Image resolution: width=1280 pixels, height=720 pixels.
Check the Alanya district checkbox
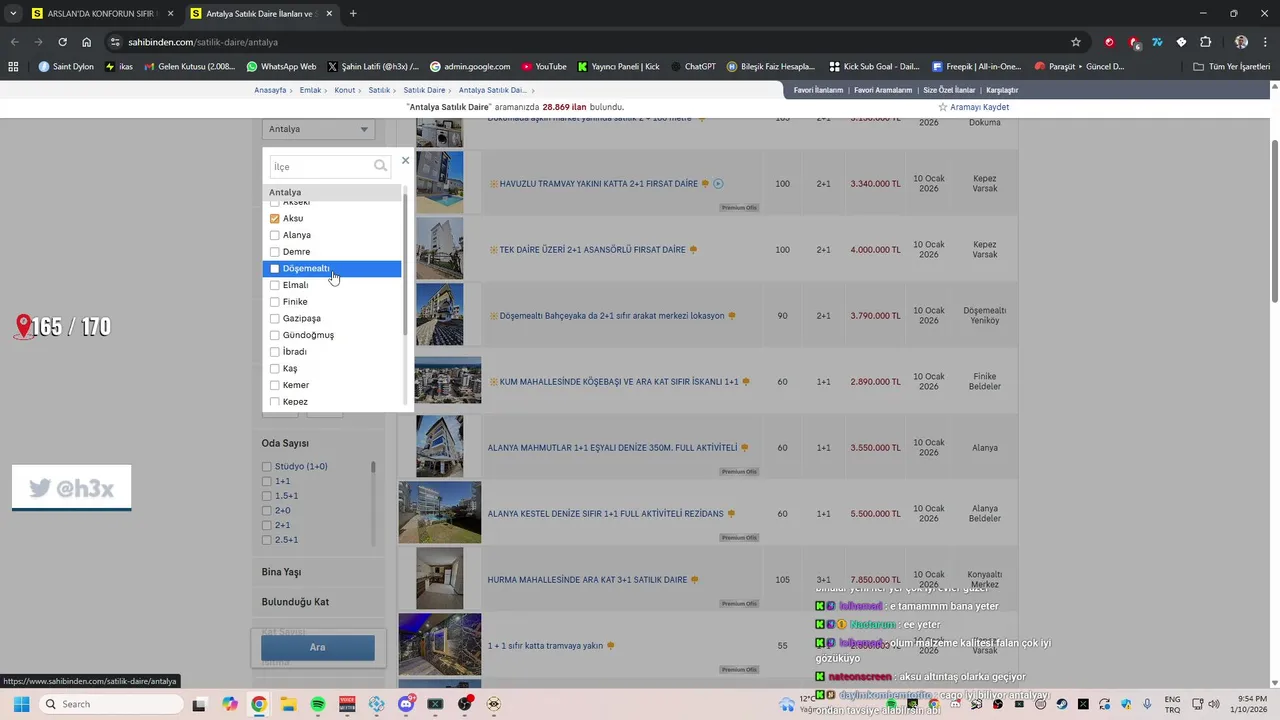[x=275, y=235]
